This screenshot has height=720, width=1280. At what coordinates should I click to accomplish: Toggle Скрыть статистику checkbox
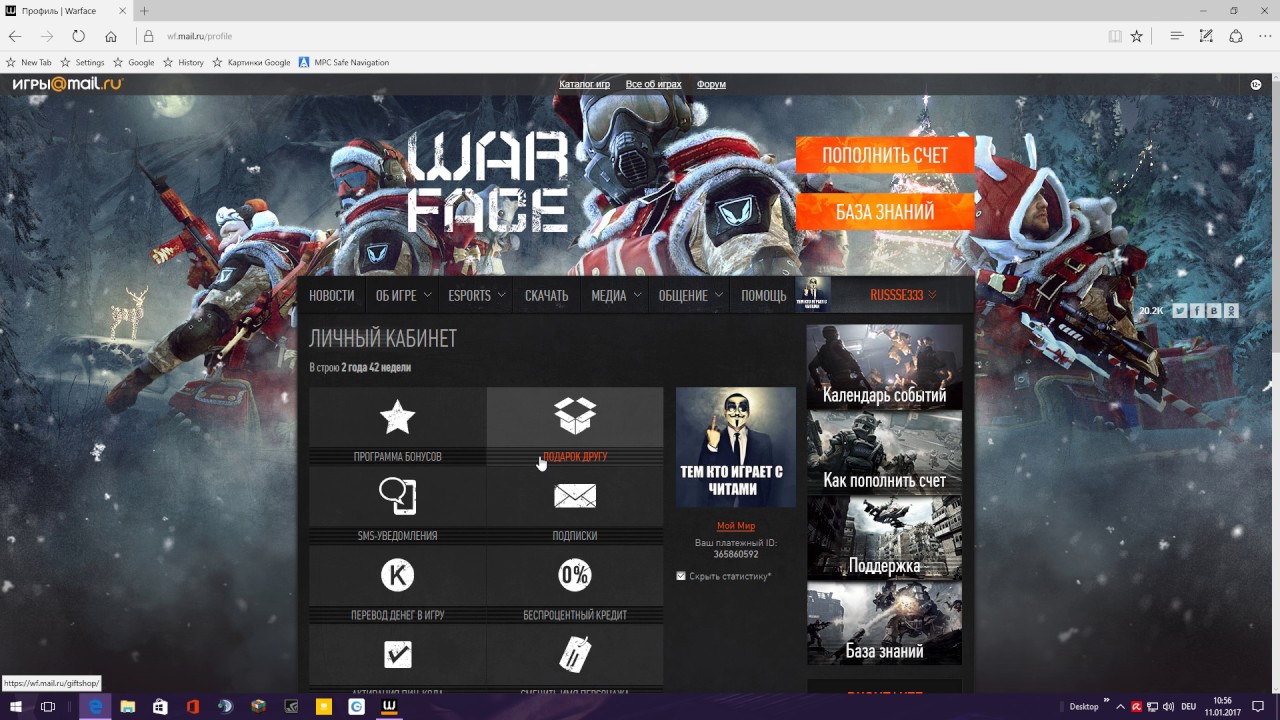click(681, 576)
